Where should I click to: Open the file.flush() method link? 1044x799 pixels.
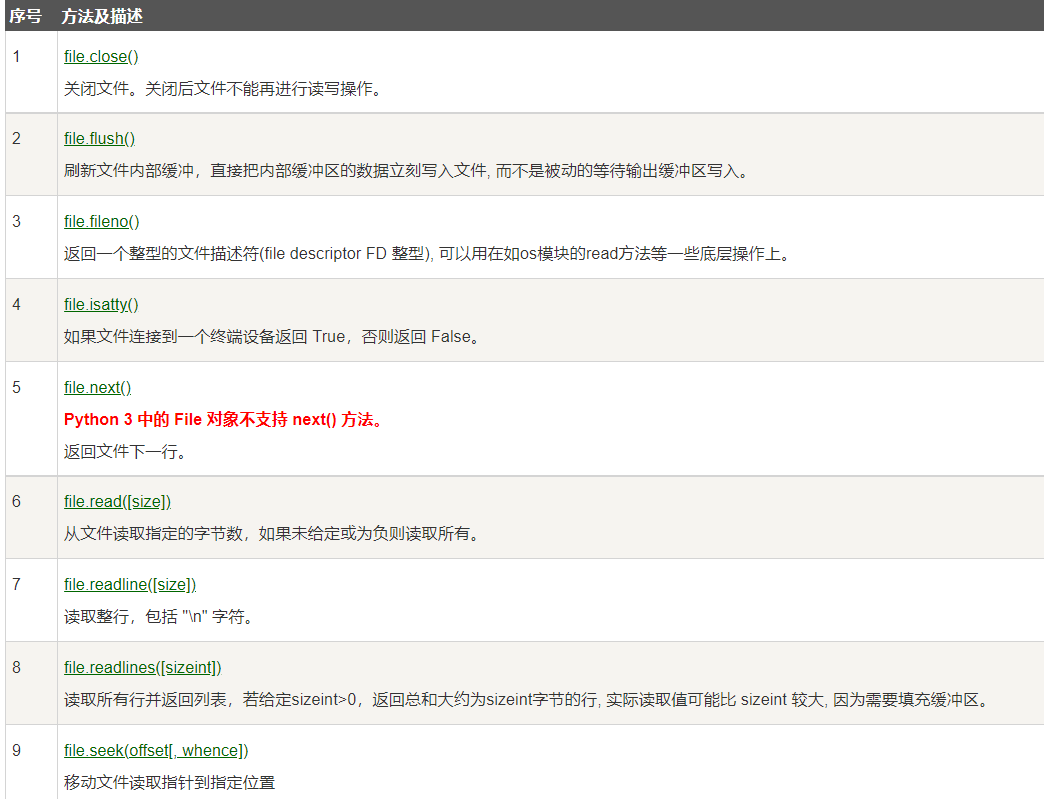click(x=99, y=138)
